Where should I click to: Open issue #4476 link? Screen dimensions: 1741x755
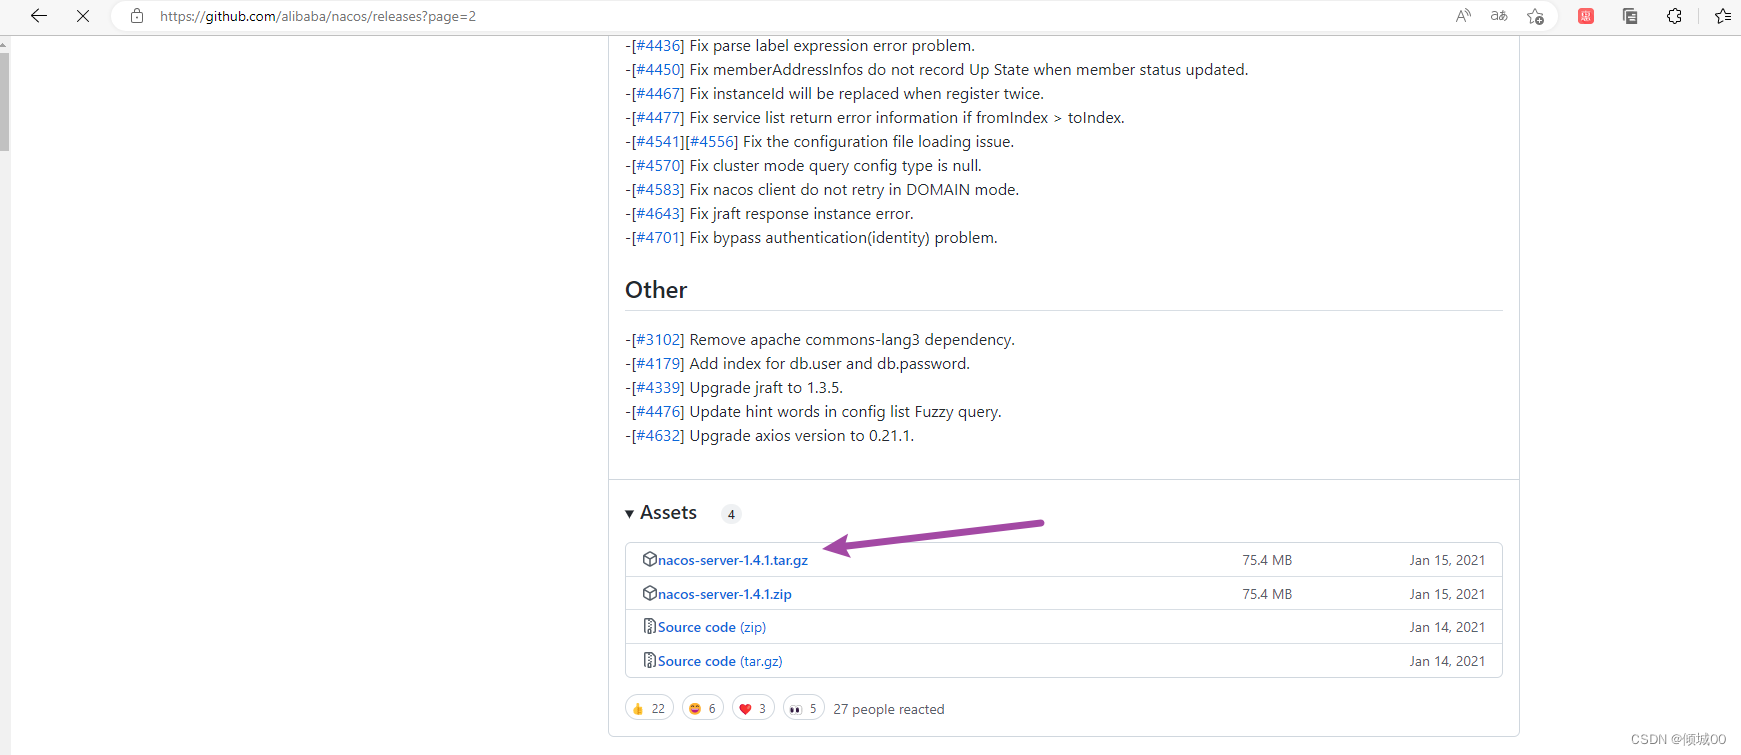pyautogui.click(x=658, y=412)
